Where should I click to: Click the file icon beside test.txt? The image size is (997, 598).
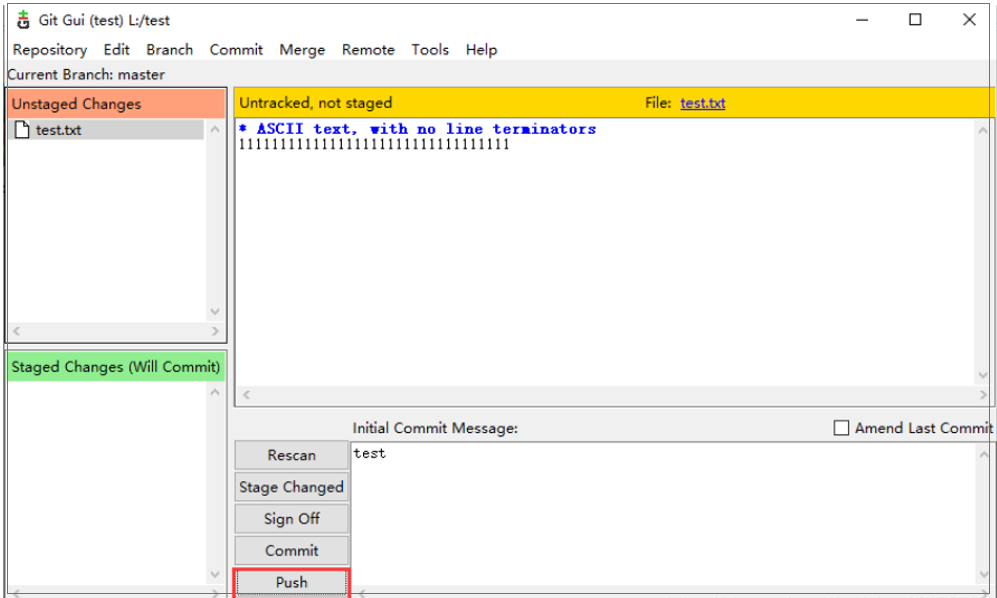[22, 130]
